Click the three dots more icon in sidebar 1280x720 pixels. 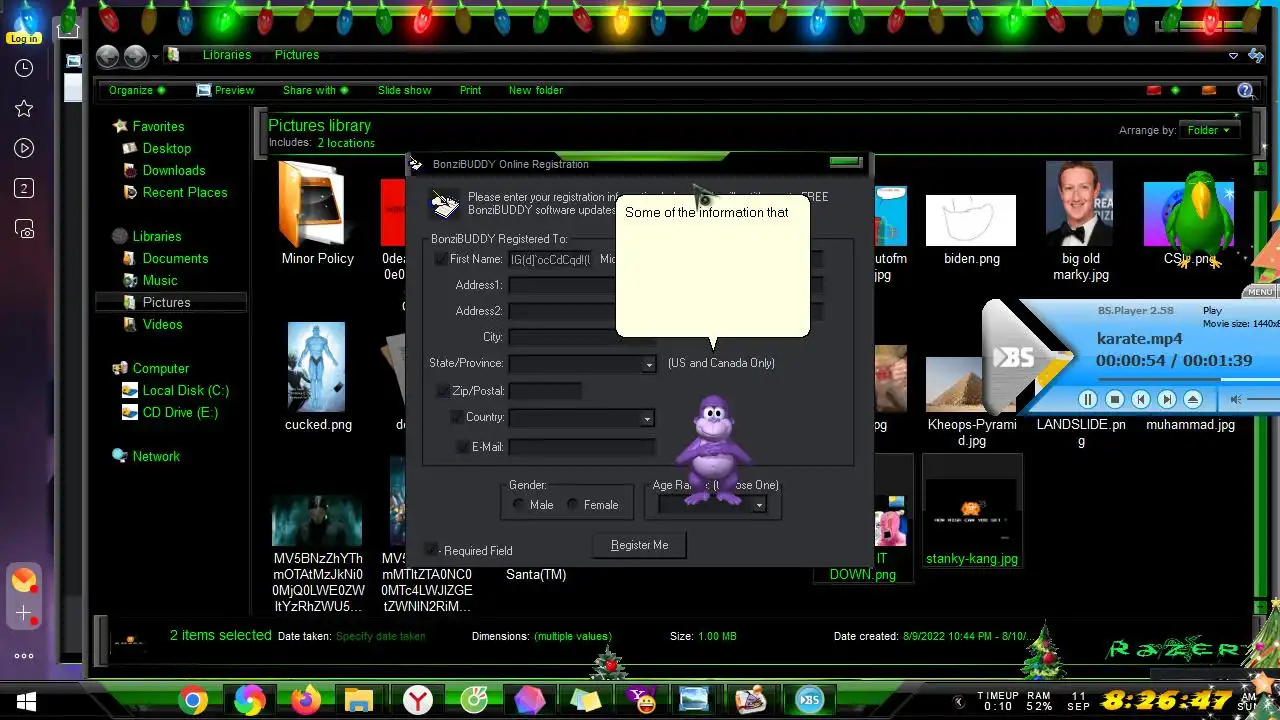(x=24, y=656)
